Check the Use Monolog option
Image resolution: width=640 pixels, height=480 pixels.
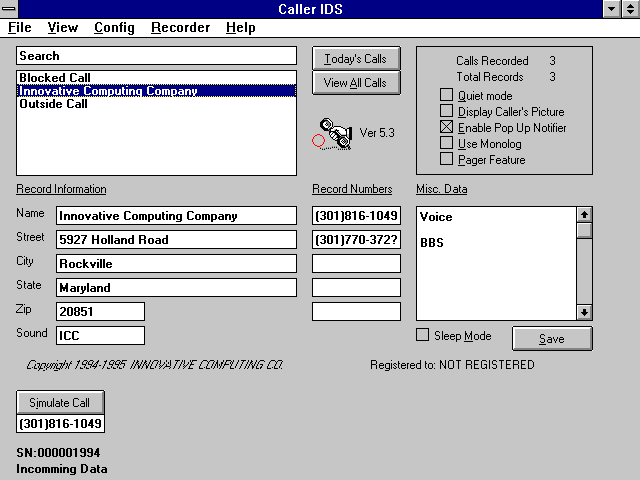pyautogui.click(x=446, y=144)
